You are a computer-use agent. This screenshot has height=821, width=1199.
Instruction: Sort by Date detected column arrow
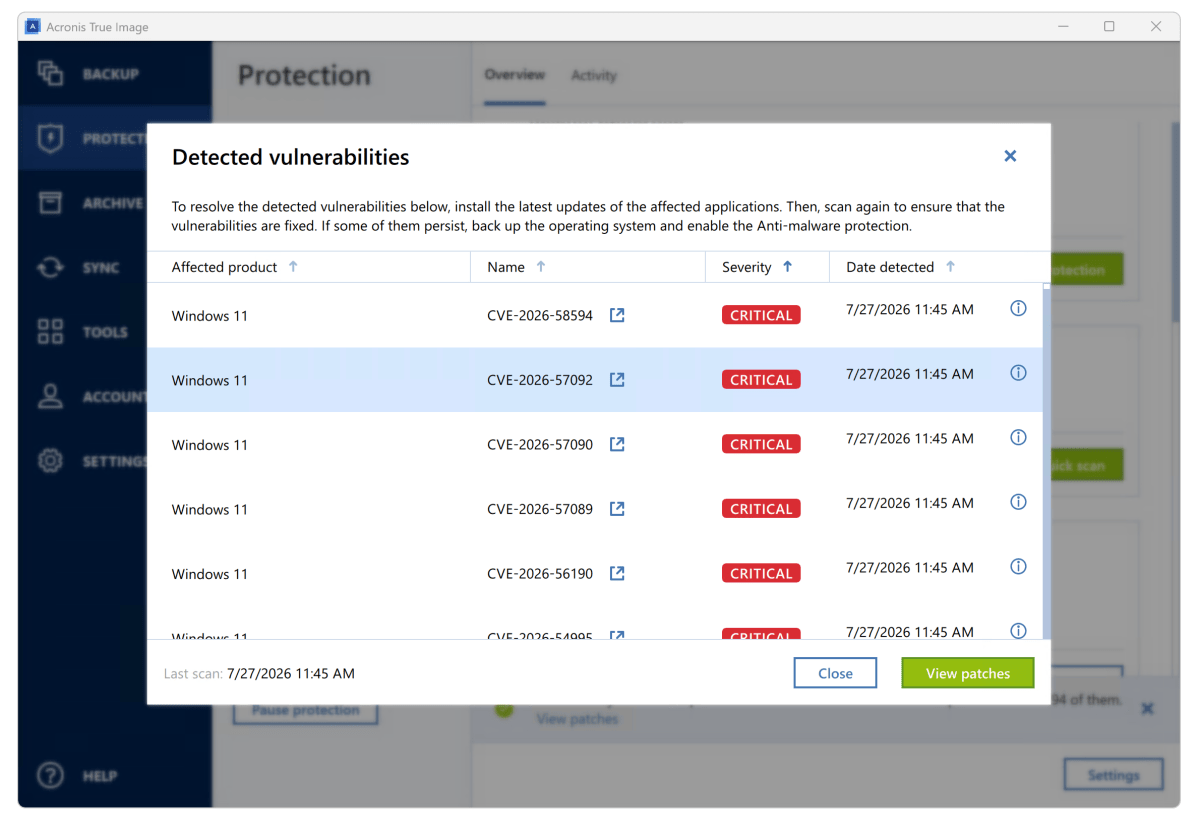click(950, 267)
